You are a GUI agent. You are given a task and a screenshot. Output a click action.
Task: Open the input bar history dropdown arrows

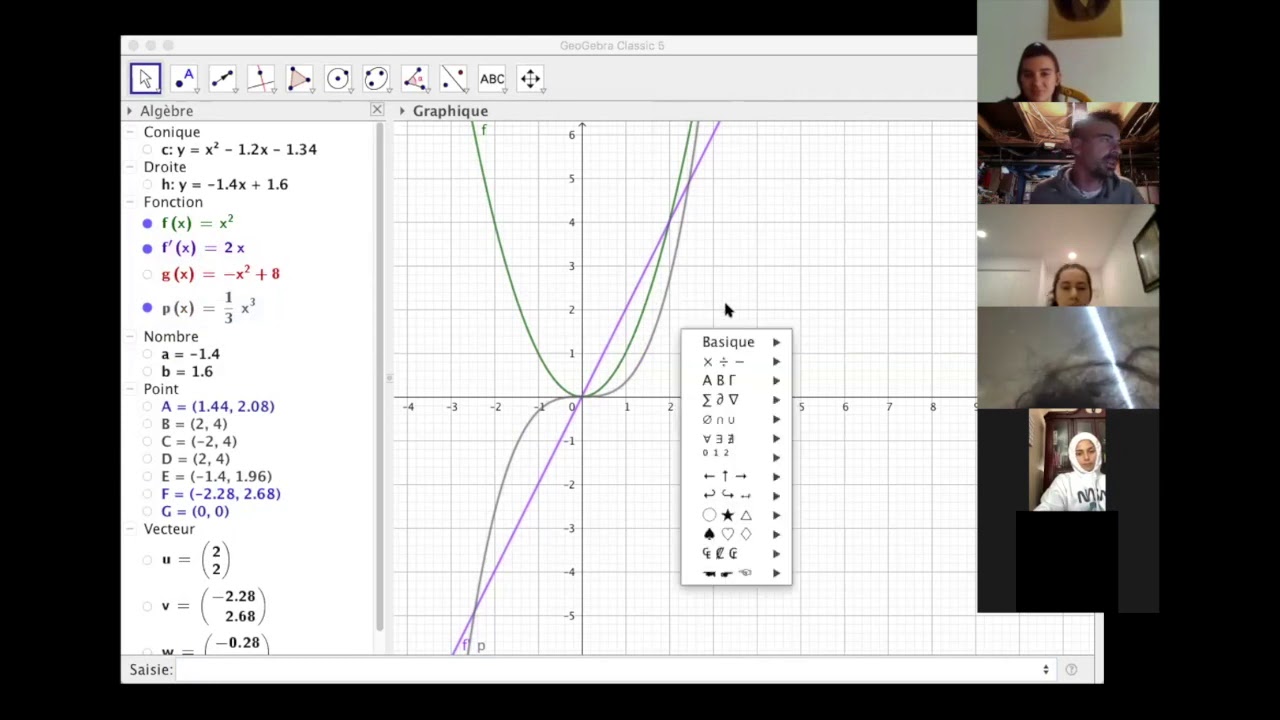click(1046, 670)
